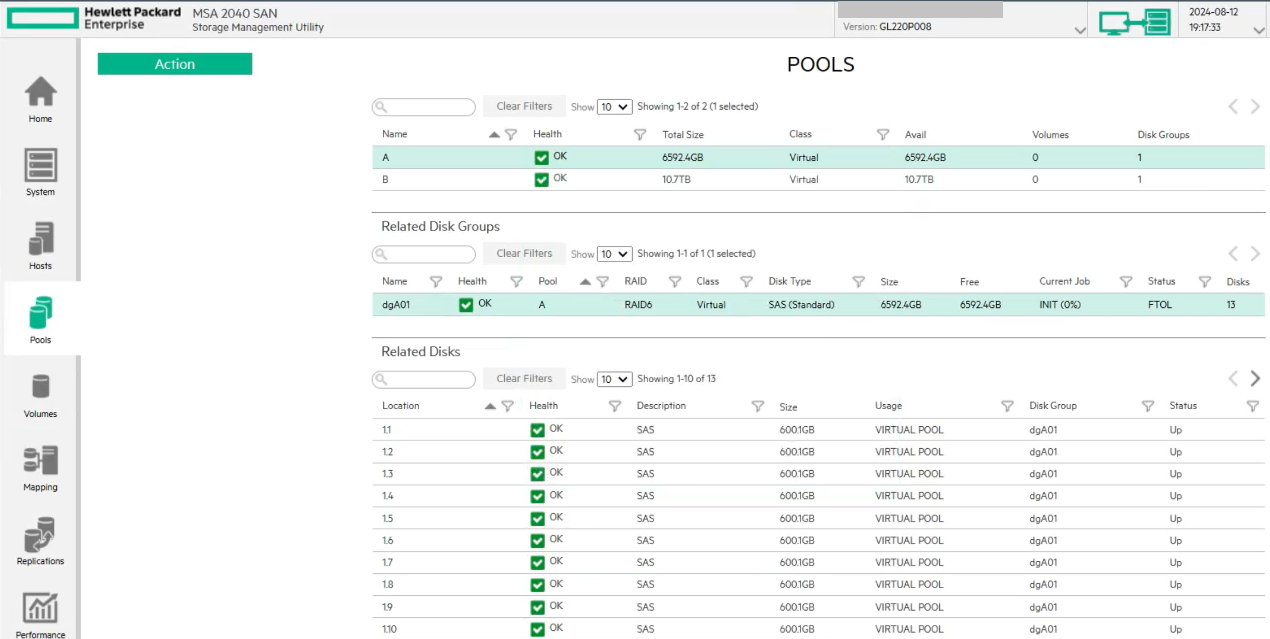Filter Related Disks by Status column

click(1253, 406)
